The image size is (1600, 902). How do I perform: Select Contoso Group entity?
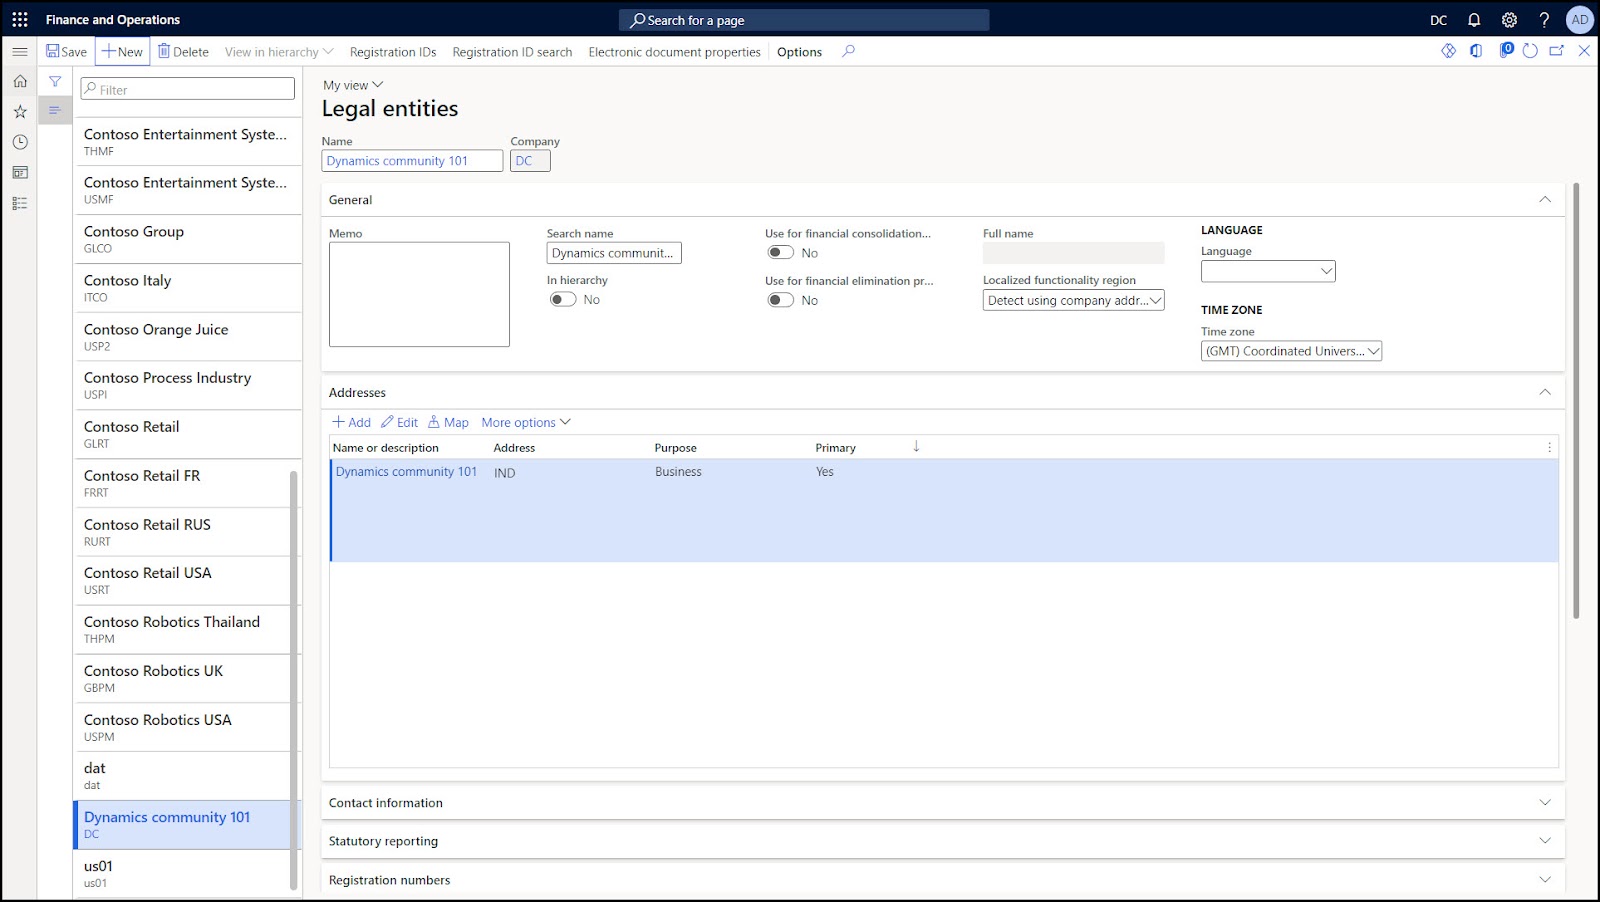click(187, 239)
